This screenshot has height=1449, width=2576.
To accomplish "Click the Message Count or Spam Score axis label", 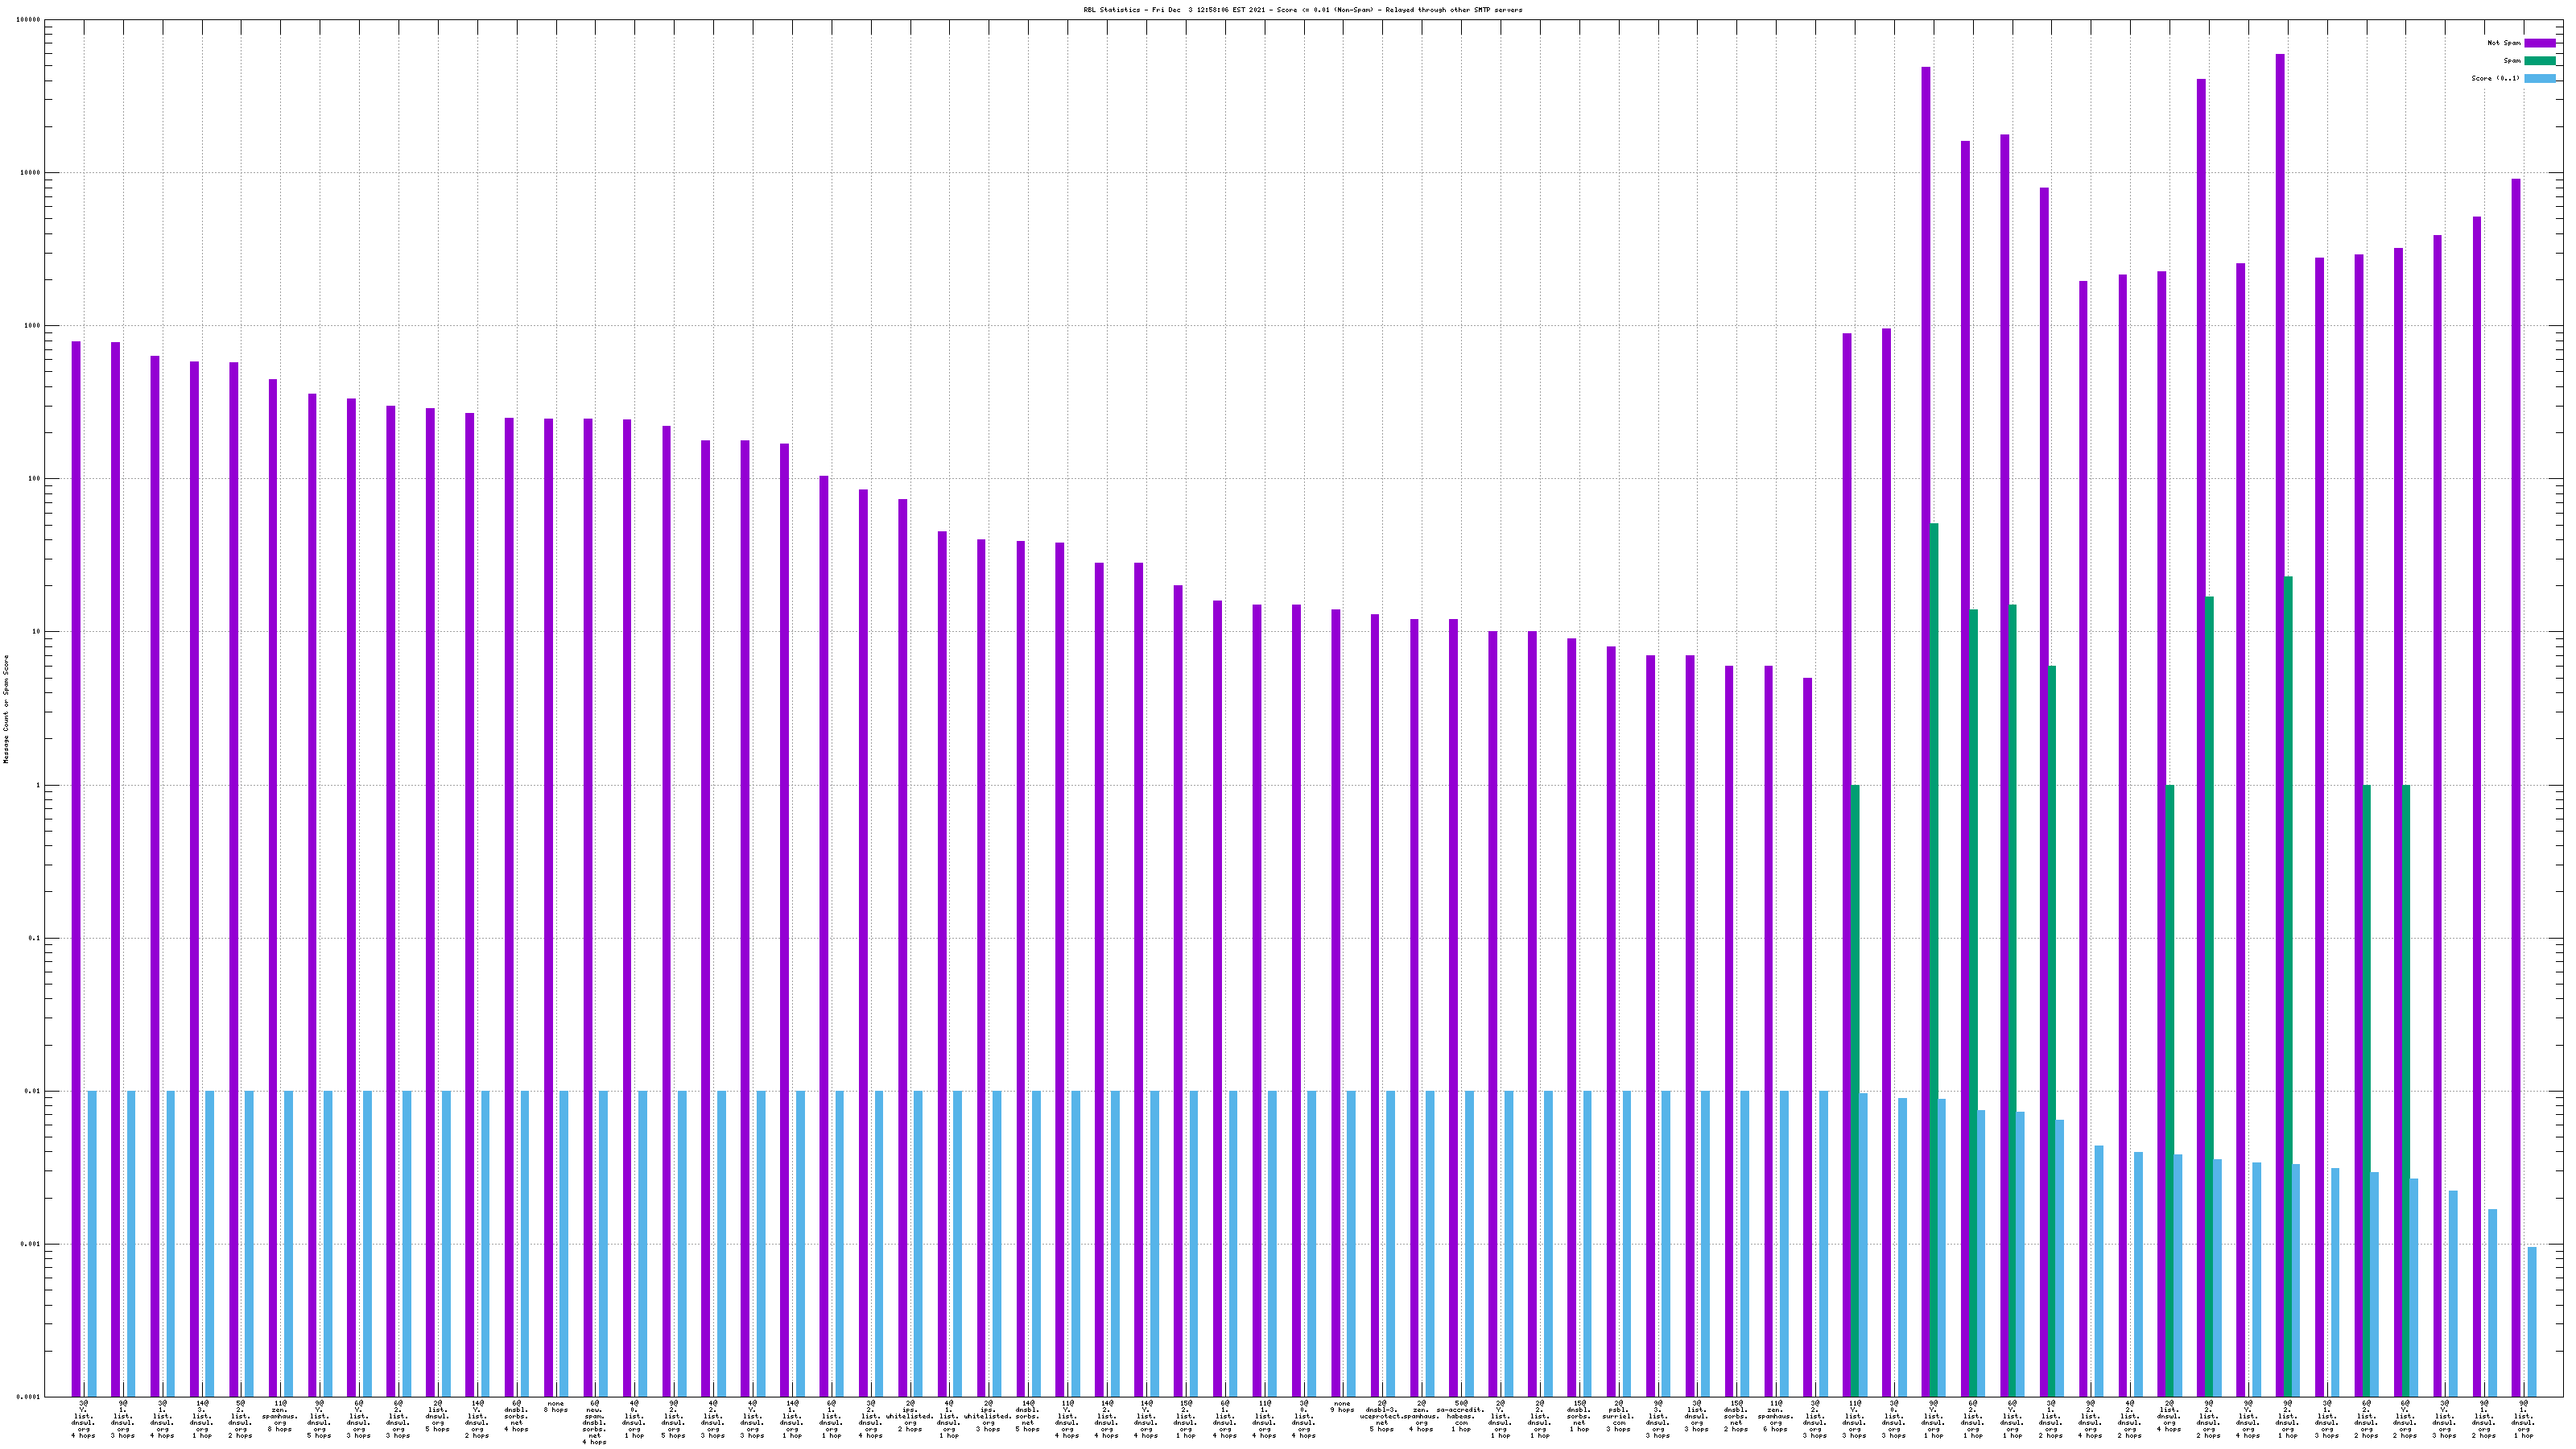I will click(6, 709).
